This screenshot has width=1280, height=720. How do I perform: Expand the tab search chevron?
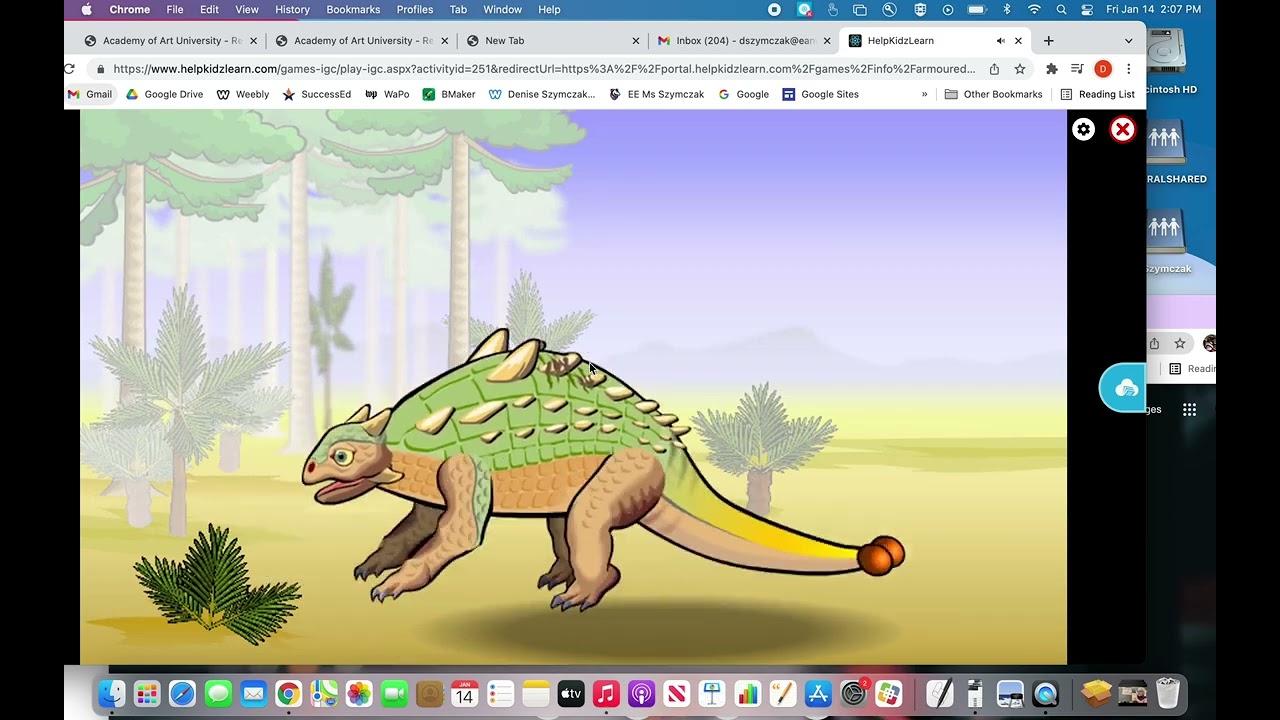tap(1129, 41)
